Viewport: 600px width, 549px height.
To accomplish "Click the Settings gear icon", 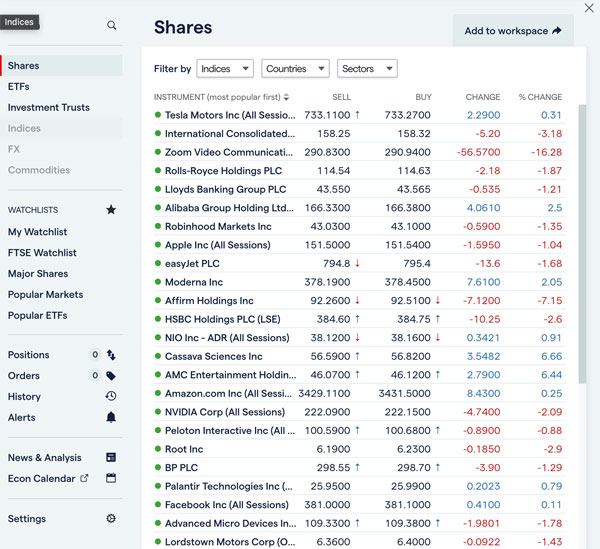I will [x=111, y=519].
